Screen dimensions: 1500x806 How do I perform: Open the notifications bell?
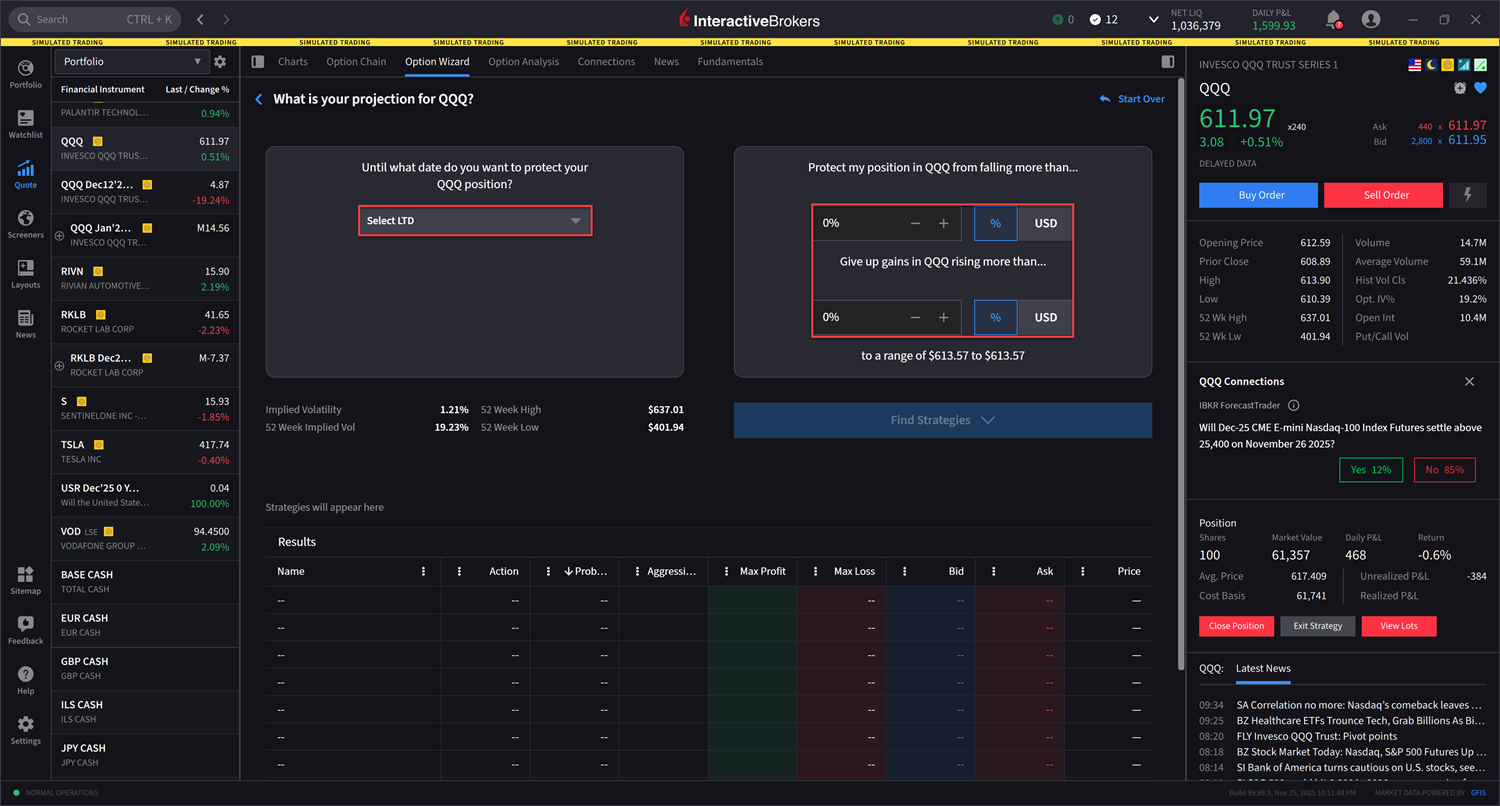tap(1333, 19)
